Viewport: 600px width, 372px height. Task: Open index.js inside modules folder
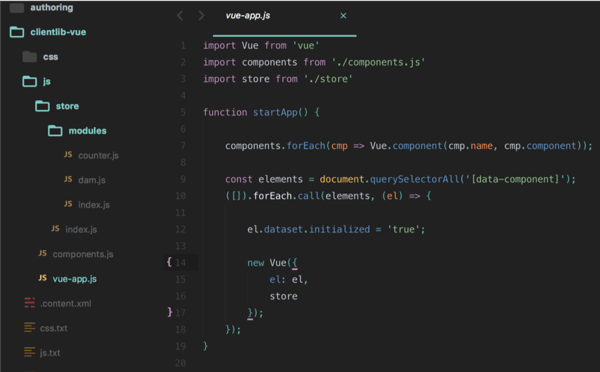(94, 205)
